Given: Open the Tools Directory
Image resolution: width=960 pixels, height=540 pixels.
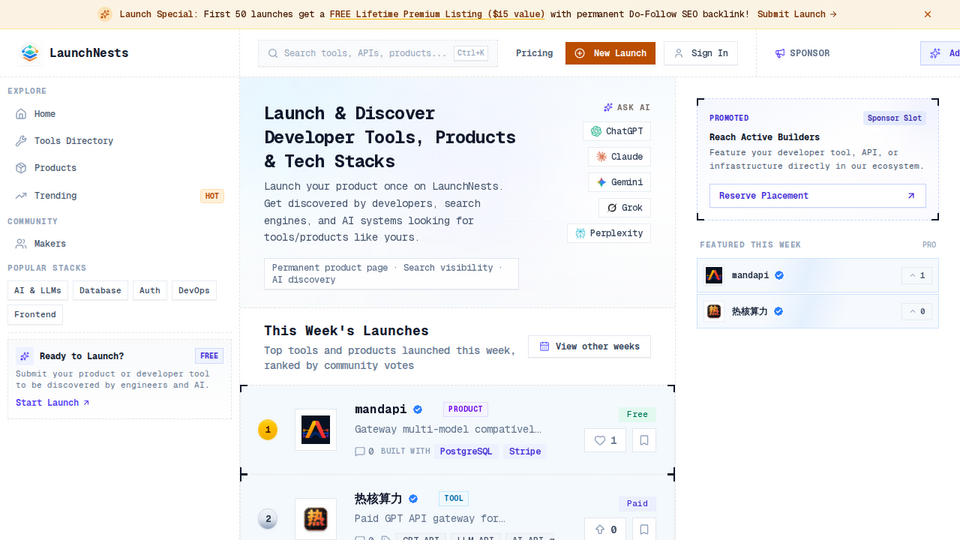Looking at the screenshot, I should (119, 141).
